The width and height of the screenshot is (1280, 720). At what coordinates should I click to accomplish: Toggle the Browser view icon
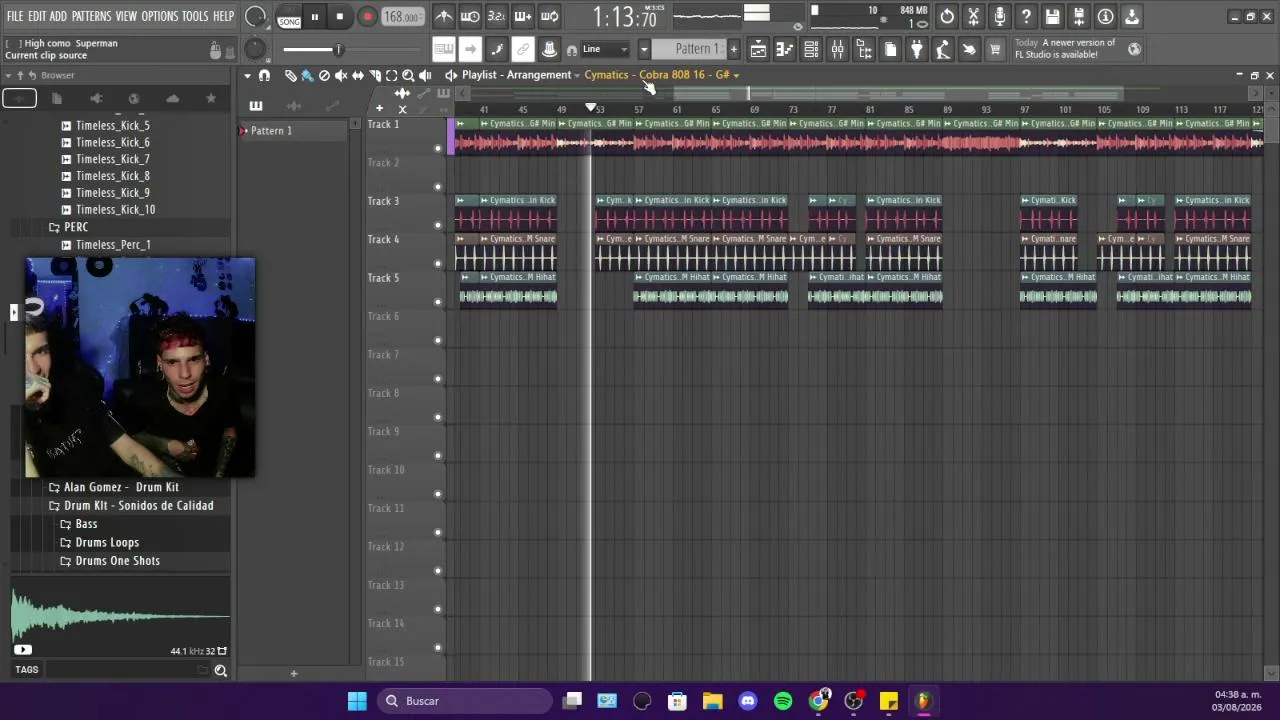(864, 49)
